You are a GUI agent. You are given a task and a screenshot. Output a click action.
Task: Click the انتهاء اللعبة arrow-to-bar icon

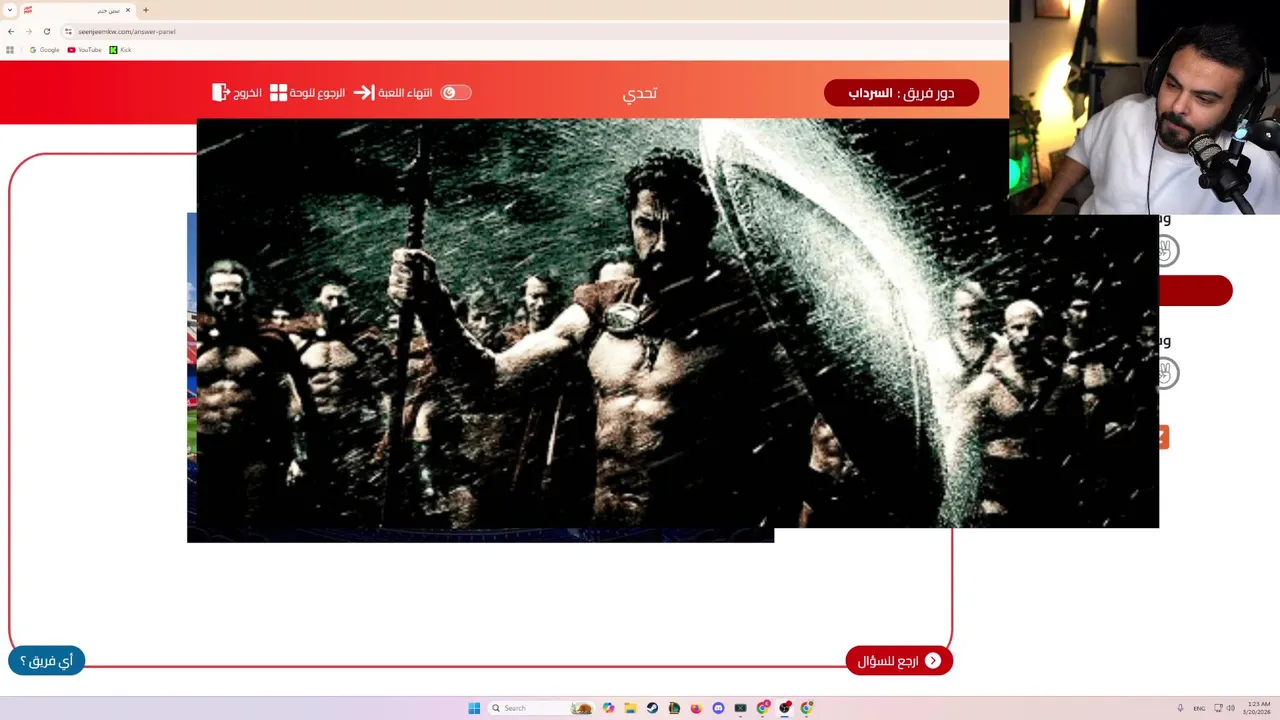click(x=363, y=92)
